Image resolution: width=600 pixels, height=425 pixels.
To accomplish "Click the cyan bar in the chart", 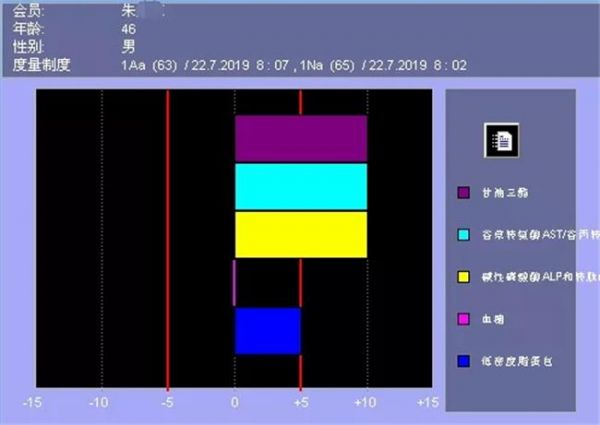I will click(300, 186).
